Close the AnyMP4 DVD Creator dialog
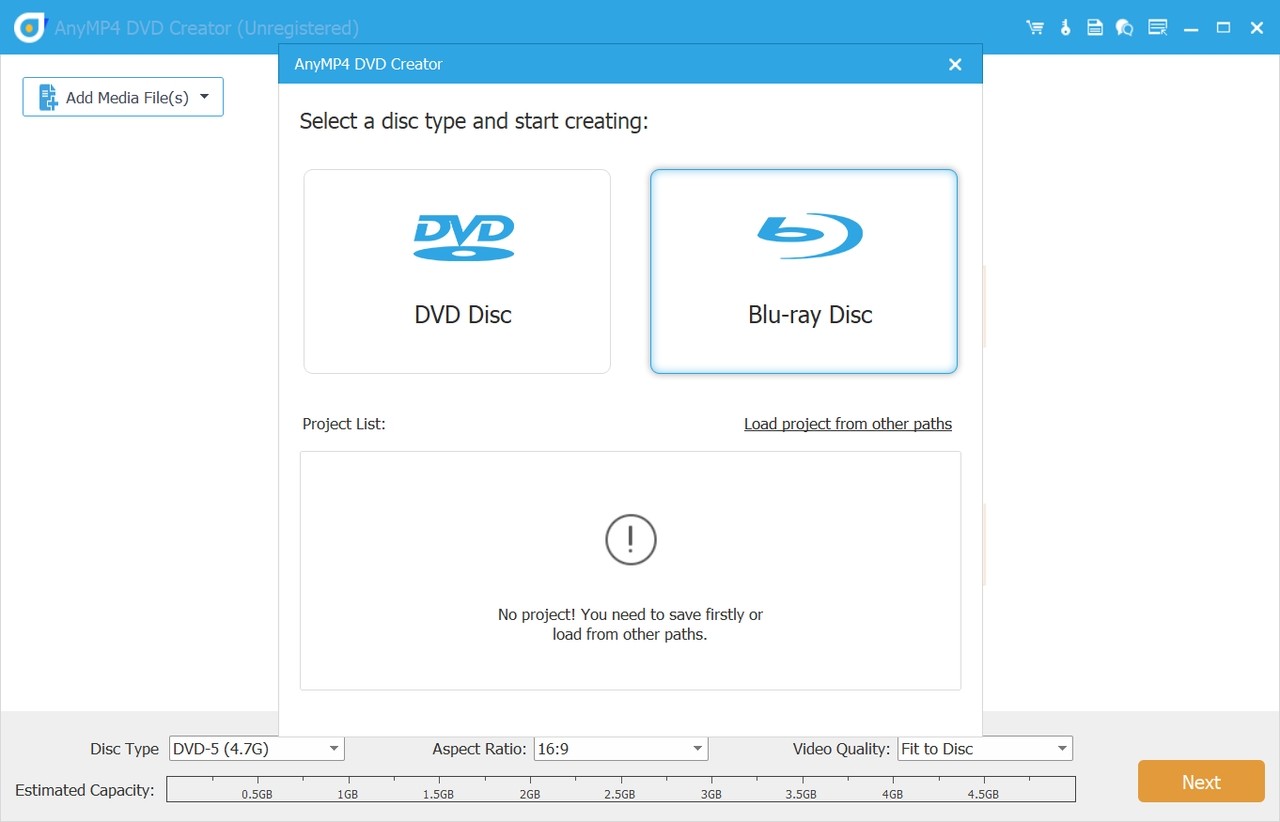Image resolution: width=1280 pixels, height=822 pixels. [x=955, y=64]
